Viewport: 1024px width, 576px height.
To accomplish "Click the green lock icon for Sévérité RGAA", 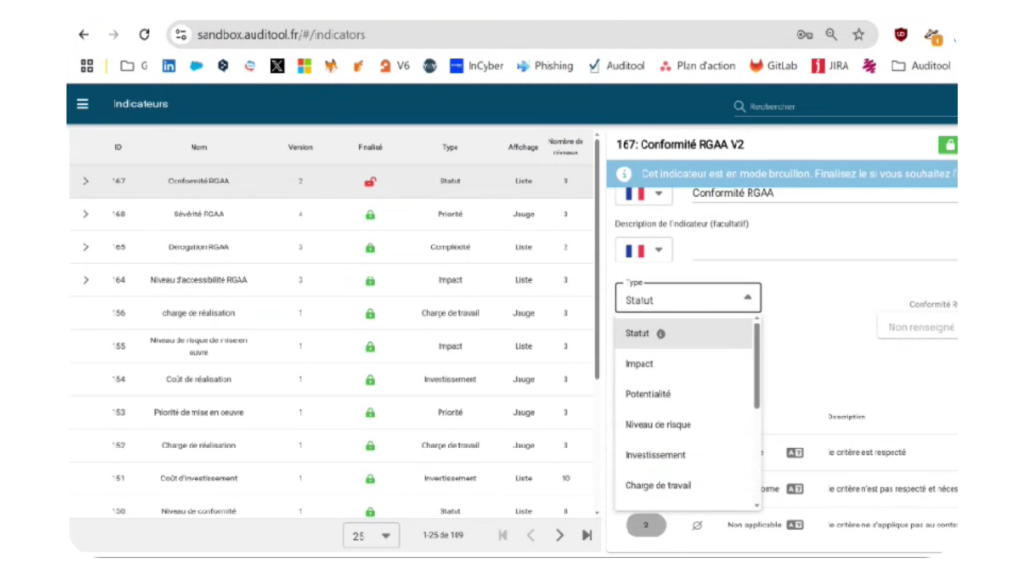I will click(x=370, y=214).
